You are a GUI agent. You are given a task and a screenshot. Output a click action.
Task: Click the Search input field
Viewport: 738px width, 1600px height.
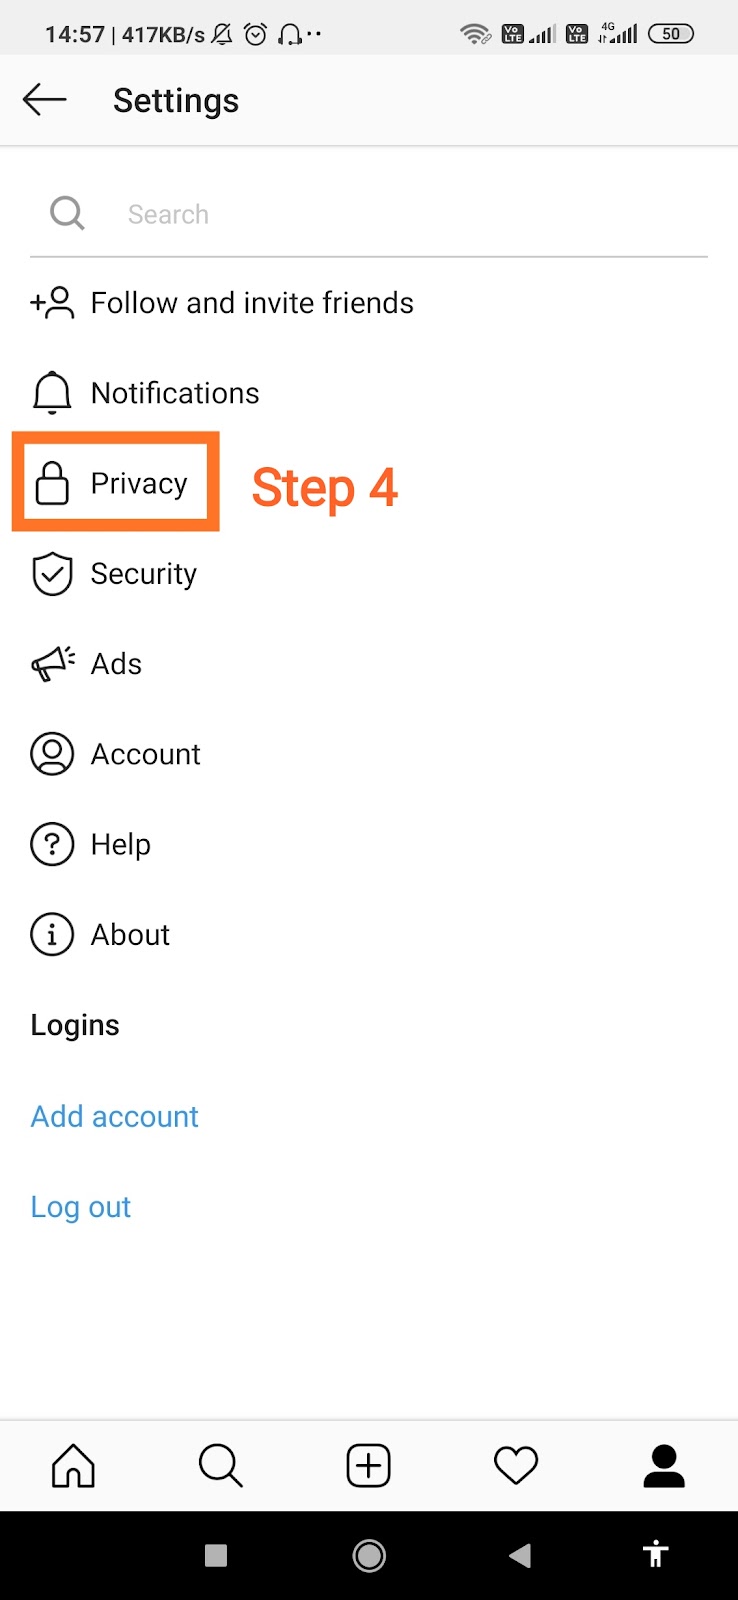pos(400,214)
